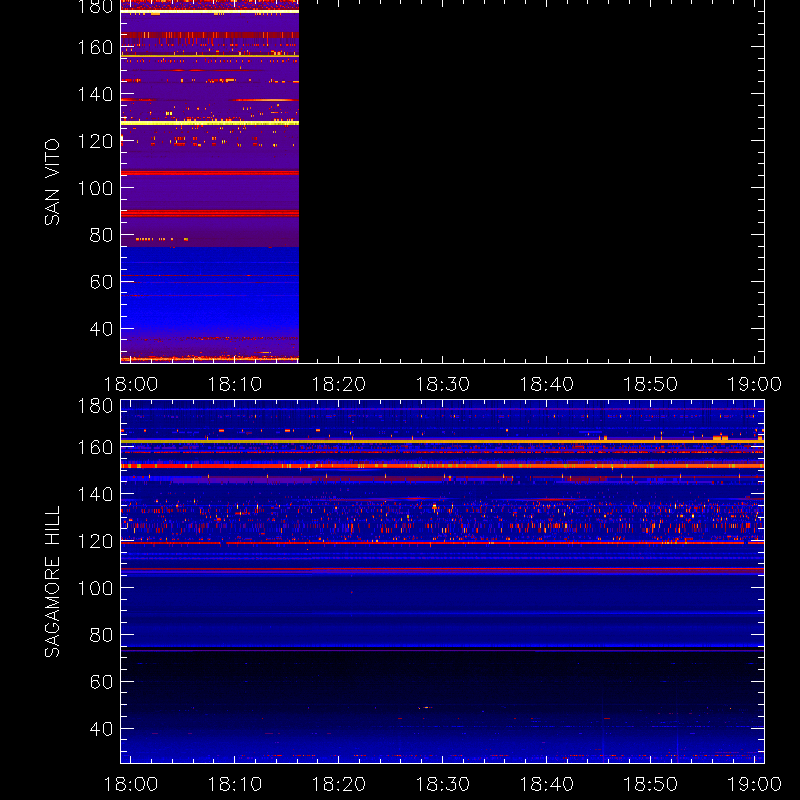Select the 80 tick label on San Vito plot
The image size is (800, 800).
101,235
